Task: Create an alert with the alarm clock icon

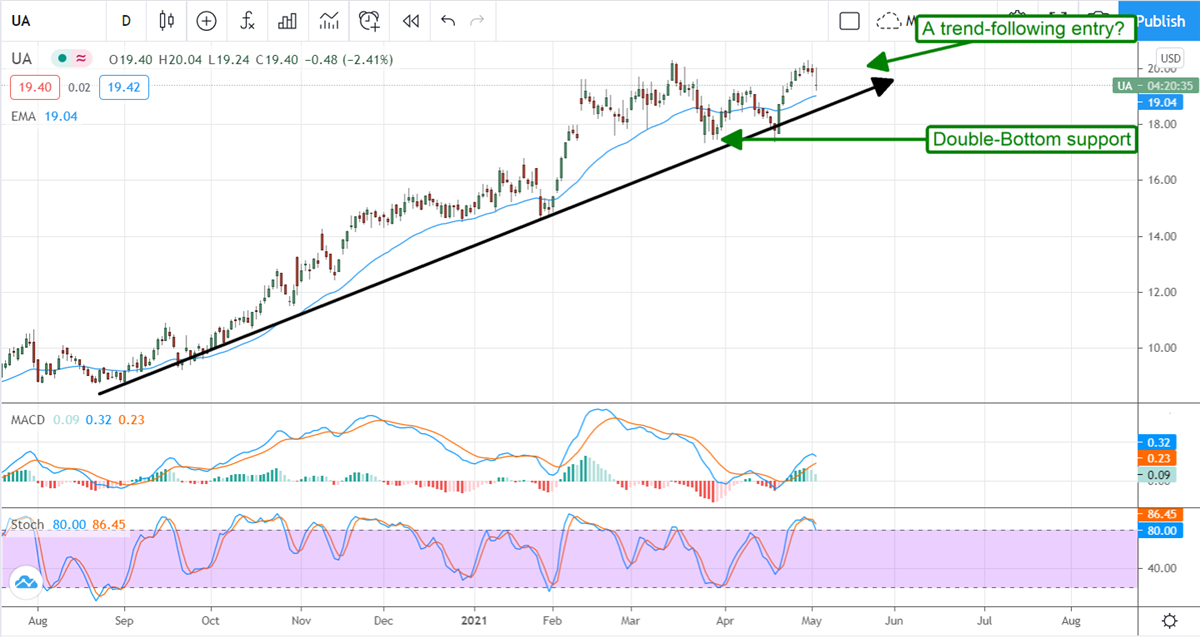Action: click(x=370, y=21)
